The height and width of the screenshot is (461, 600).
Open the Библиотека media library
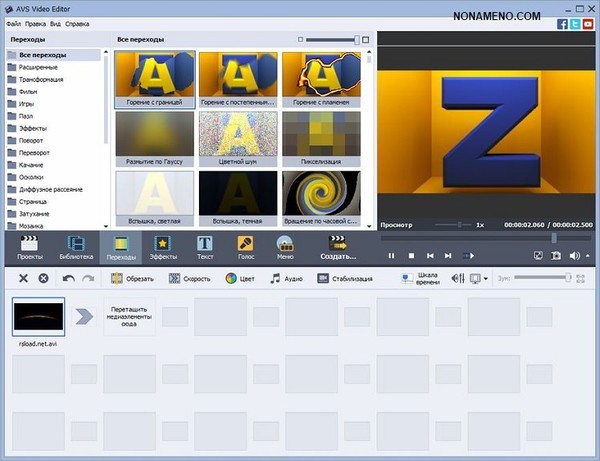point(76,247)
